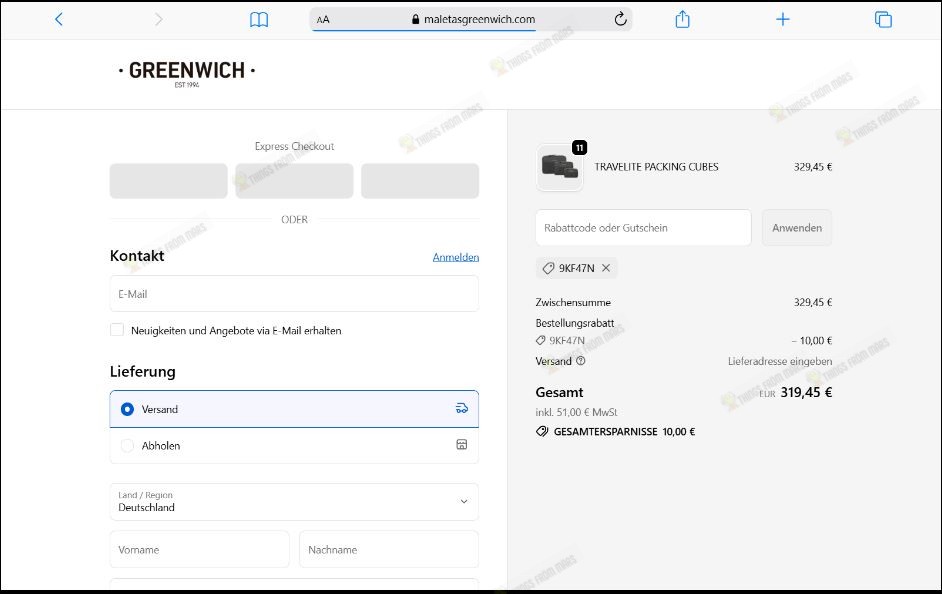The image size is (942, 594).
Task: Tap the Safari back arrow
Action: click(x=58, y=19)
